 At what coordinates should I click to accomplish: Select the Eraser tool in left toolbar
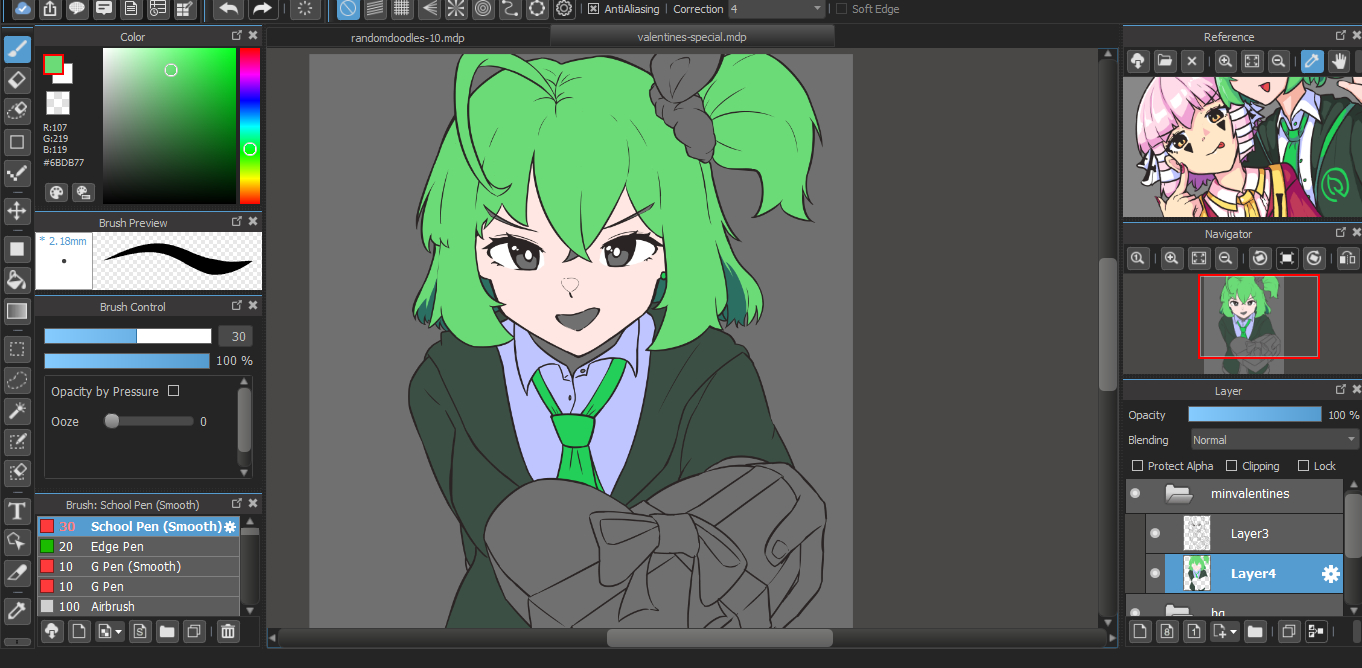tap(17, 80)
